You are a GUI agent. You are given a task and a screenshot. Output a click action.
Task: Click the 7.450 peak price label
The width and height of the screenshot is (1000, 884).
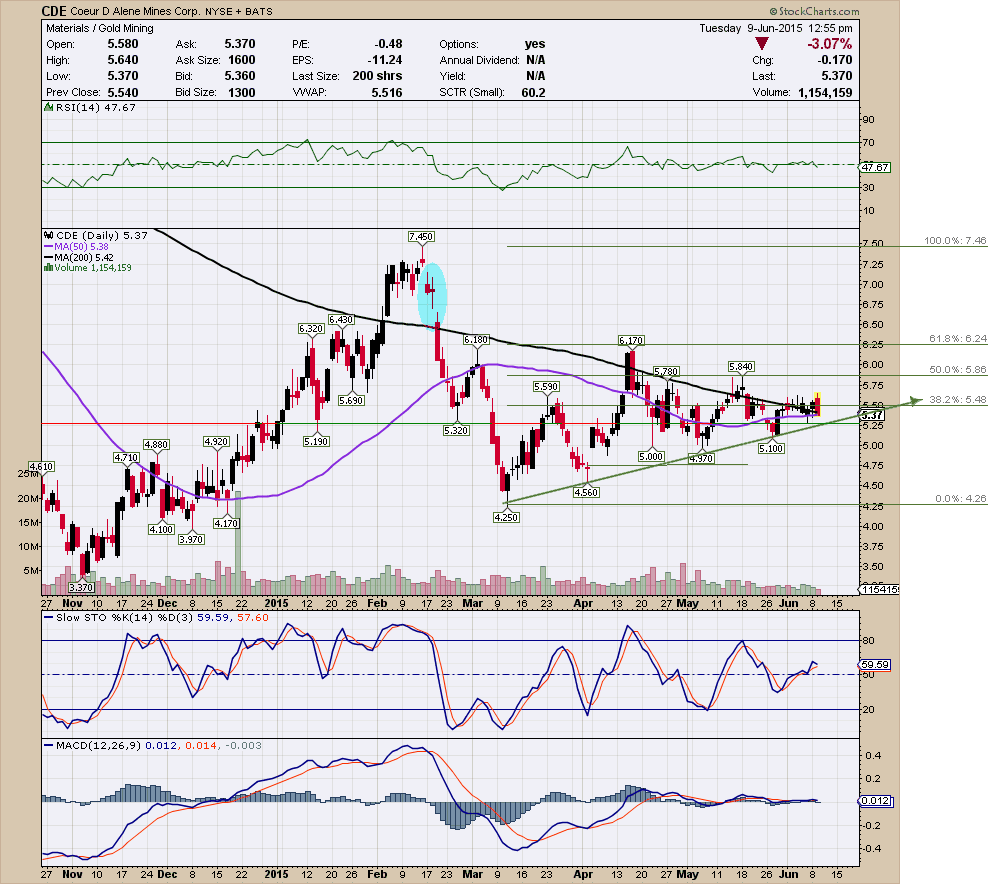[x=421, y=237]
